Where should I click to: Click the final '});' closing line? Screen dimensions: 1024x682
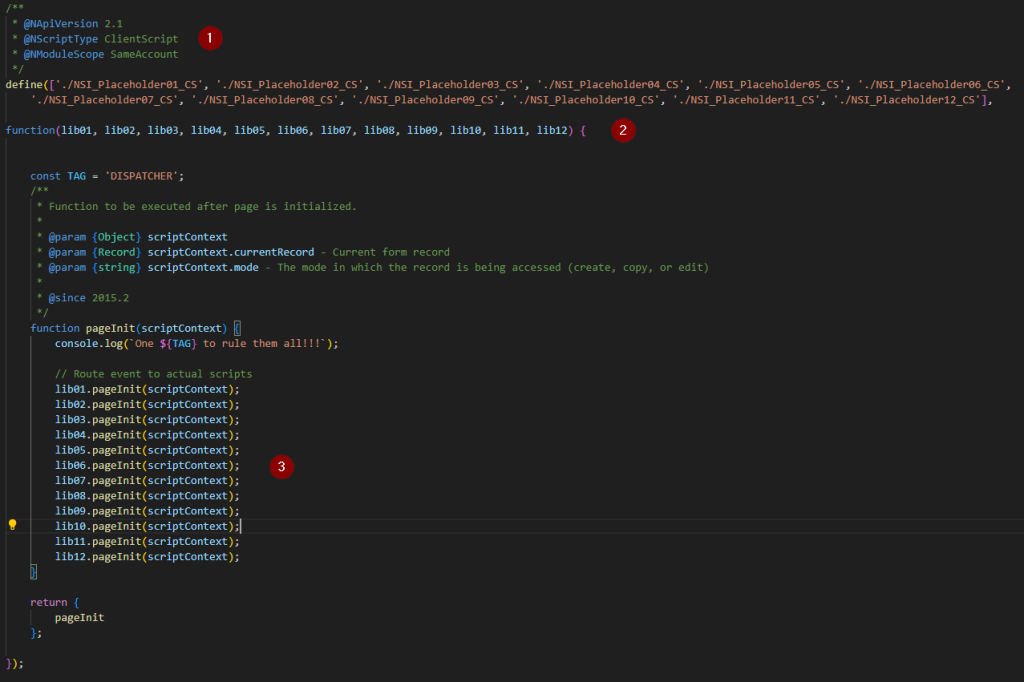point(14,663)
